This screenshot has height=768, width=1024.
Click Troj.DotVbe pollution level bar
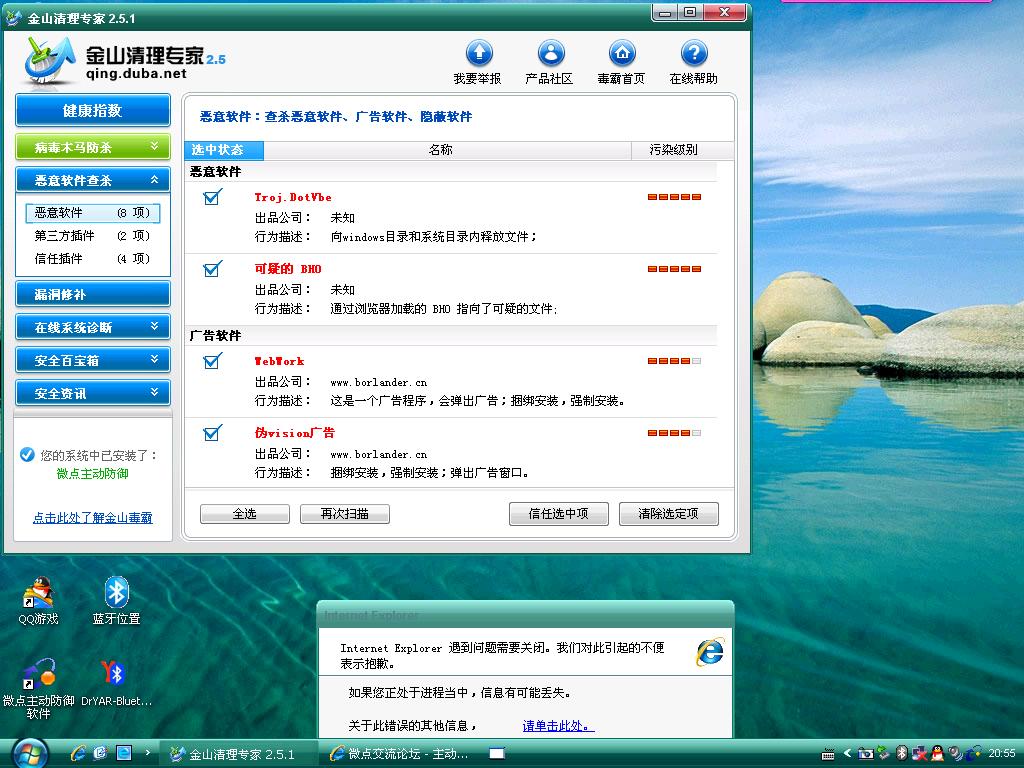pos(675,197)
